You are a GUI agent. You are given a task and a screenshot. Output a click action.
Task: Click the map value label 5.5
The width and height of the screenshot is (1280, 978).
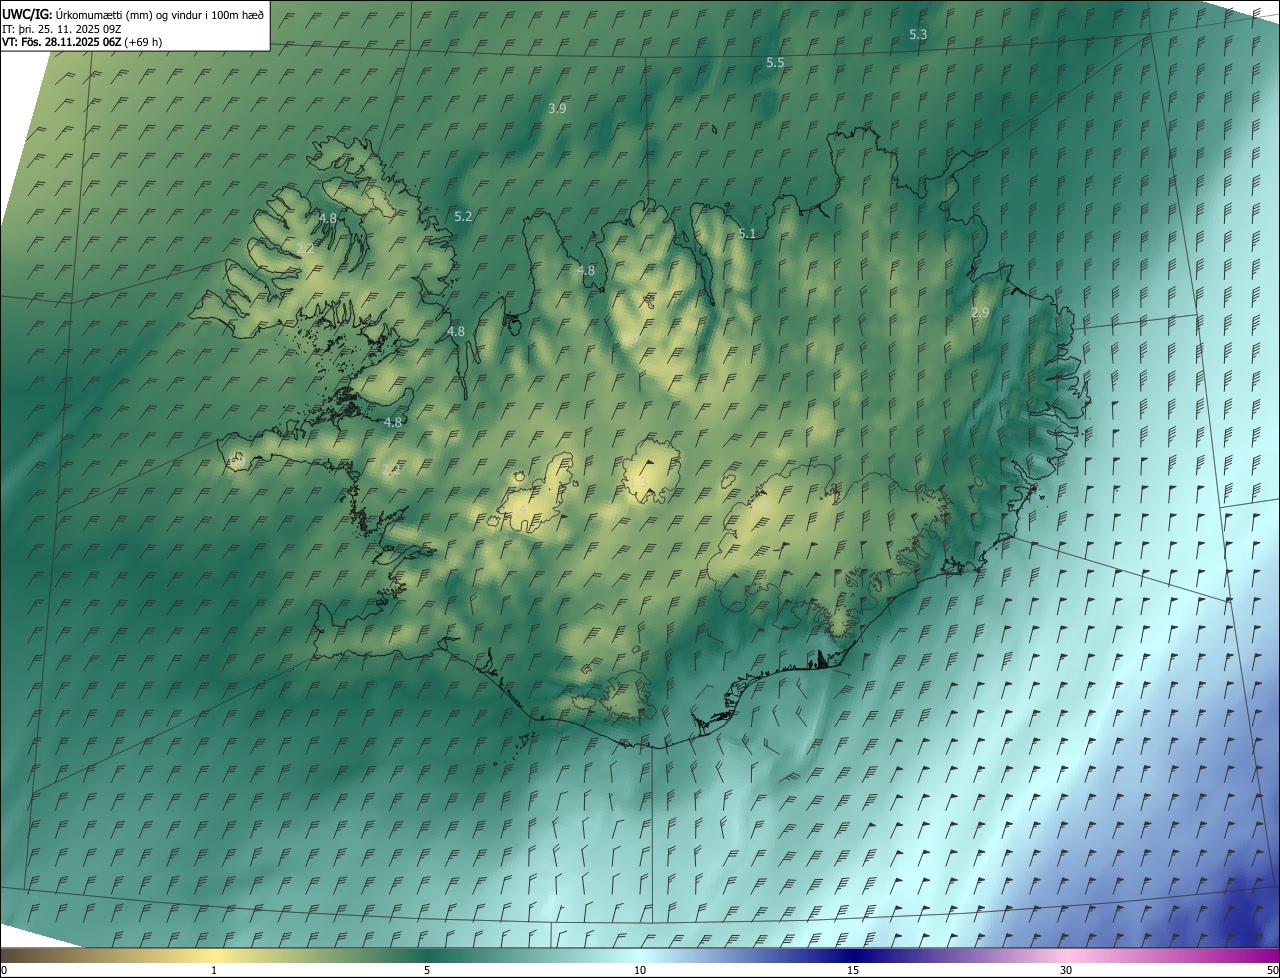(775, 62)
